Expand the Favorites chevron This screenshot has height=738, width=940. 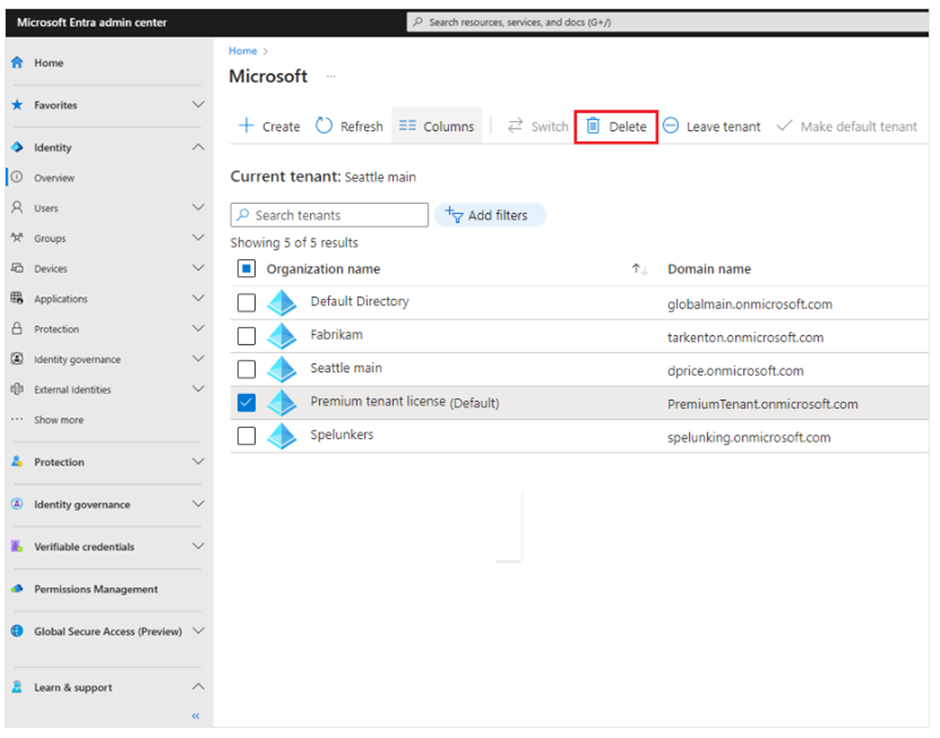[198, 104]
